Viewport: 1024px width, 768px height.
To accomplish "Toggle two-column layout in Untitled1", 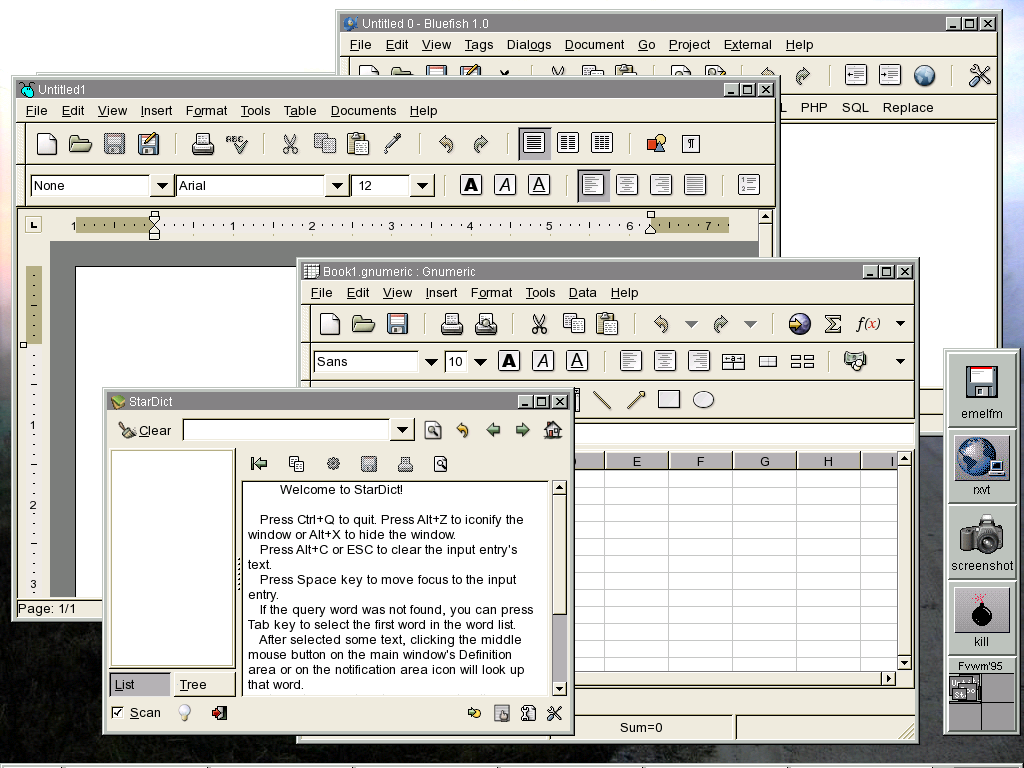I will (568, 143).
